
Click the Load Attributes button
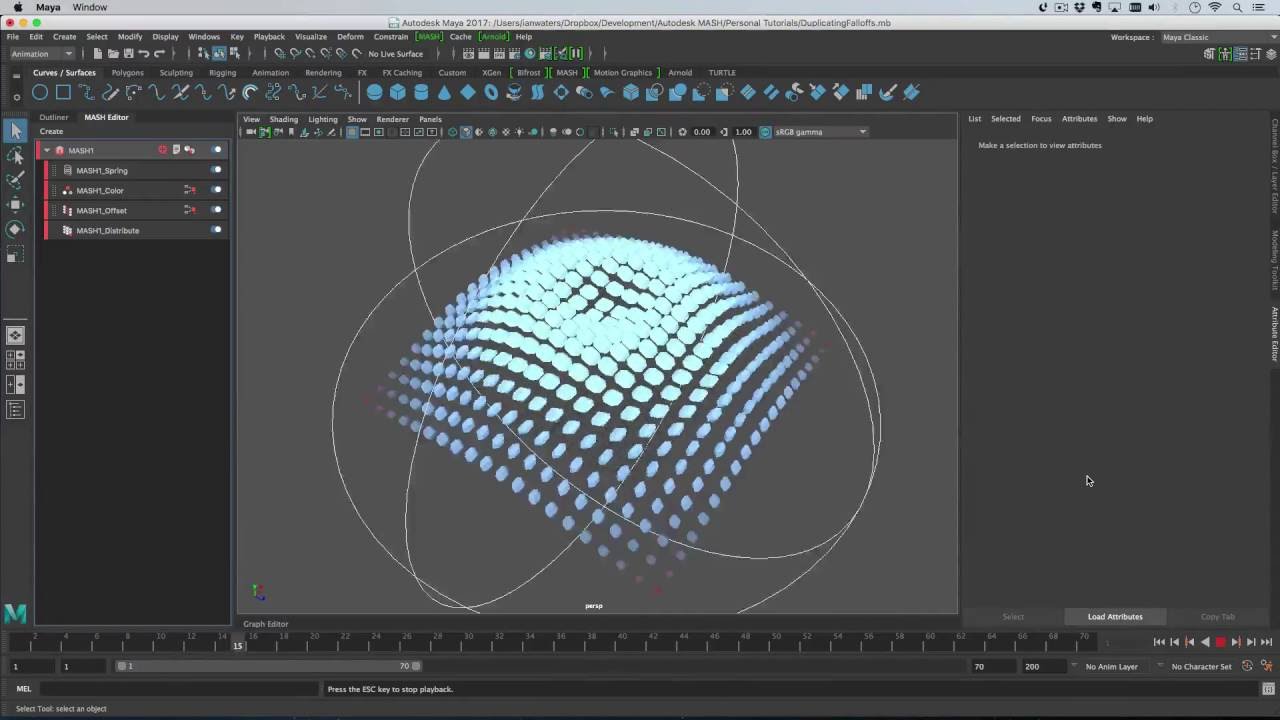1115,616
